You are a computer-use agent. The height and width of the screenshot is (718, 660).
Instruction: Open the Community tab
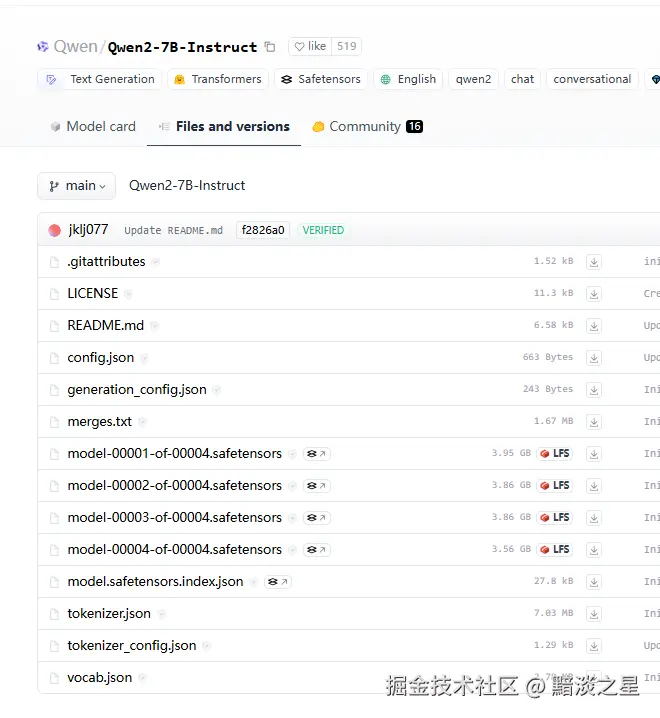point(367,126)
